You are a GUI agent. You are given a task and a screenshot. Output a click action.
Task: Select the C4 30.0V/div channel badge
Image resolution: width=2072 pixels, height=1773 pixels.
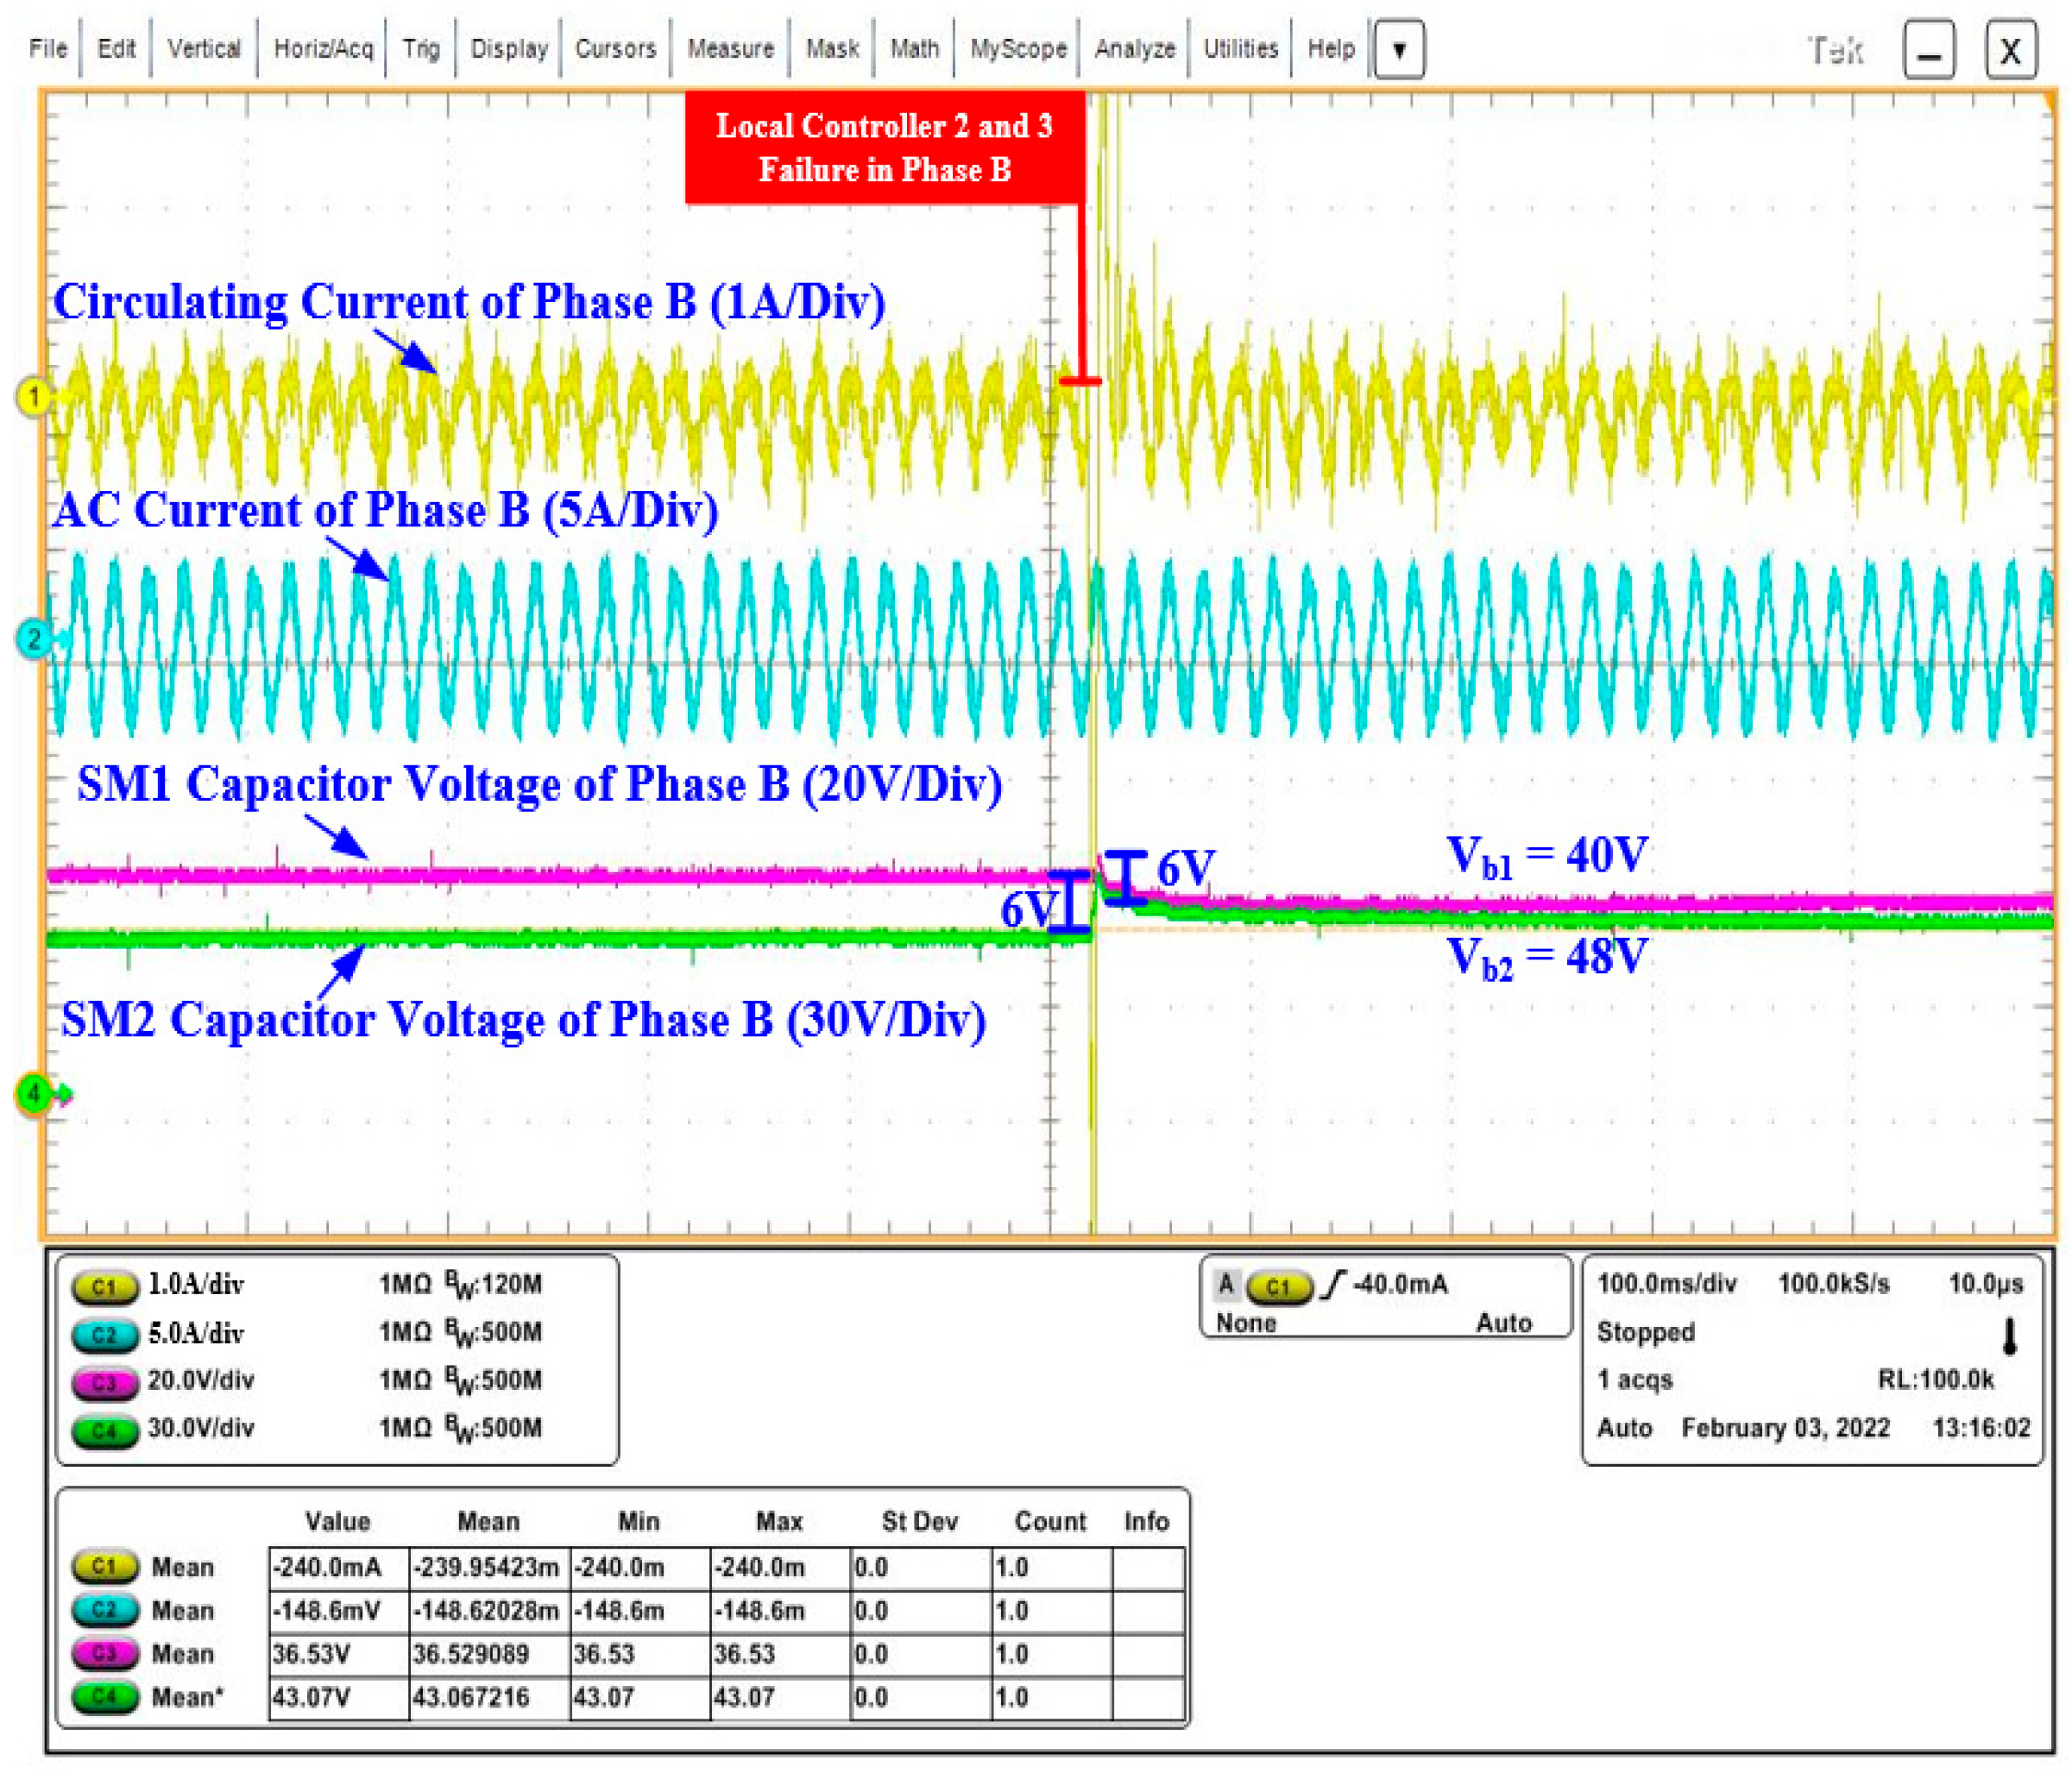[x=104, y=1430]
